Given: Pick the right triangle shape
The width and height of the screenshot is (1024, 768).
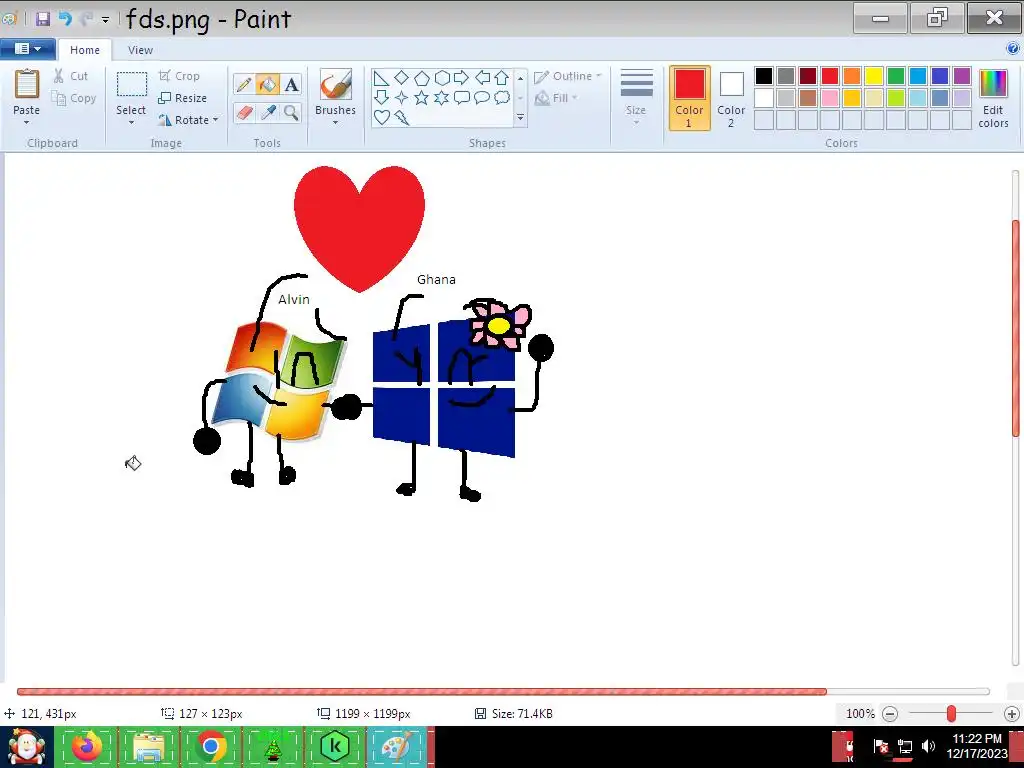Looking at the screenshot, I should tap(381, 78).
